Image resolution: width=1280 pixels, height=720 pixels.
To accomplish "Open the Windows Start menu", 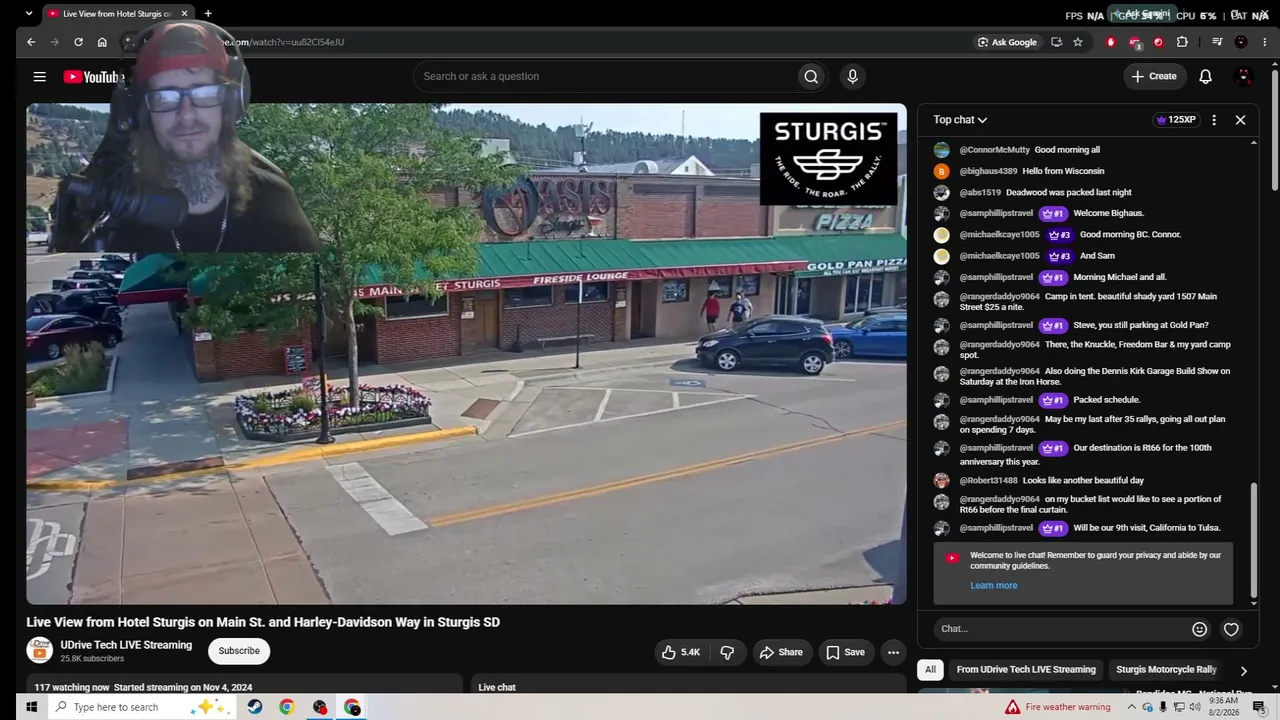I will 31,707.
